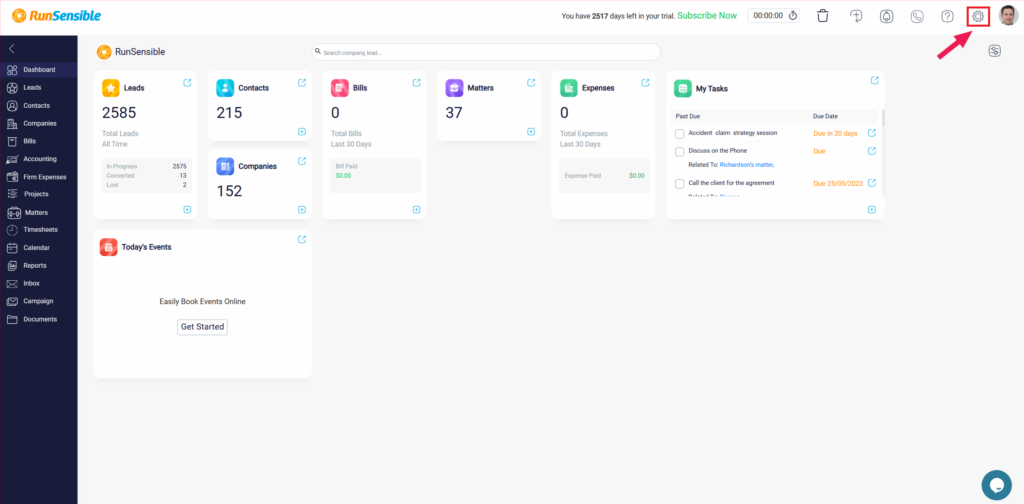Viewport: 1024px width, 504px height.
Task: Click the In Progress 2575 row
Action: (x=146, y=166)
